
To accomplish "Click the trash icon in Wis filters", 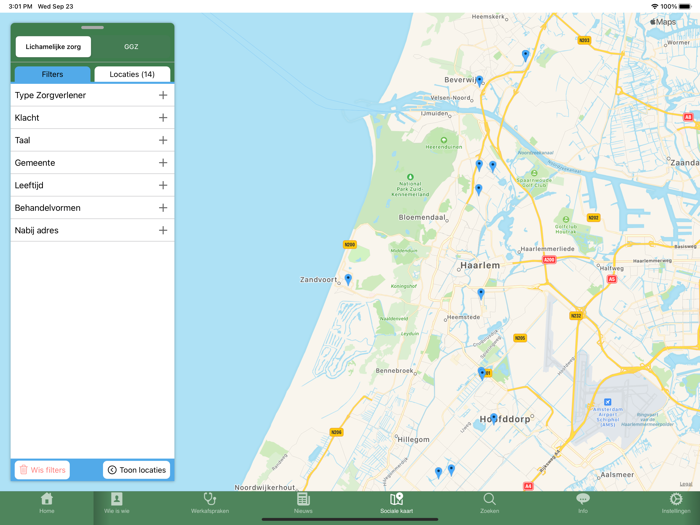I will point(24,470).
